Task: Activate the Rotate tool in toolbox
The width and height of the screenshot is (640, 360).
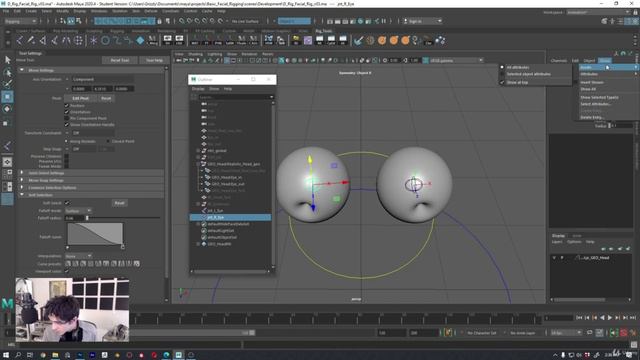Action: click(x=7, y=109)
